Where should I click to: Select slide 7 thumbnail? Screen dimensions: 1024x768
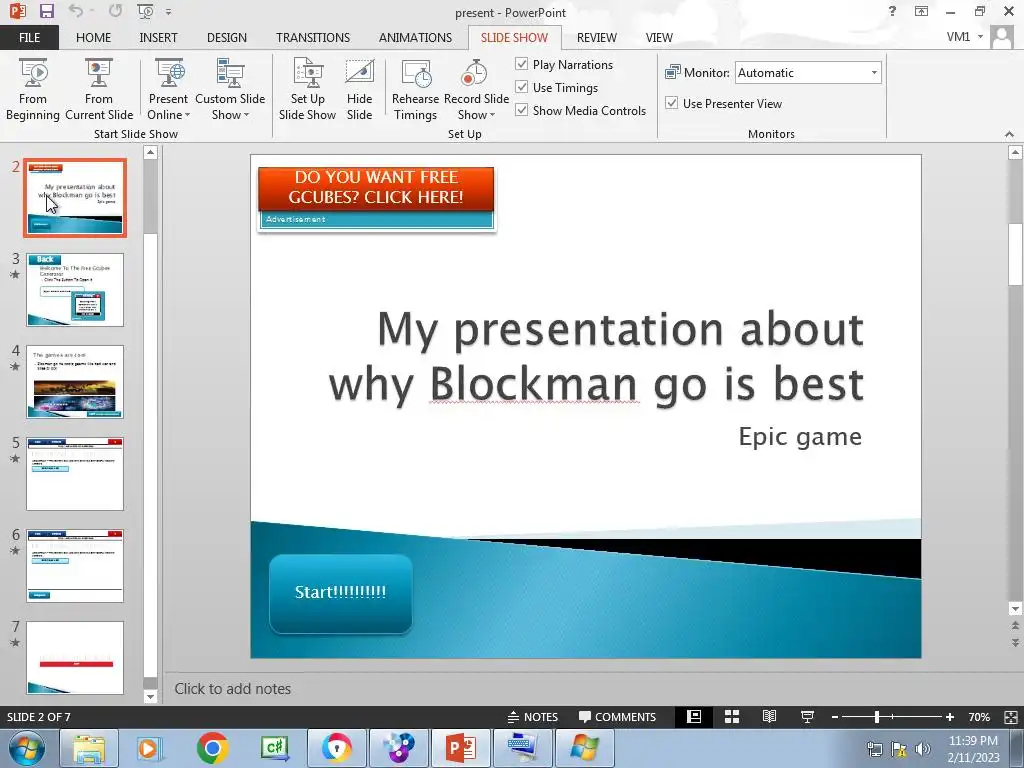[75, 658]
